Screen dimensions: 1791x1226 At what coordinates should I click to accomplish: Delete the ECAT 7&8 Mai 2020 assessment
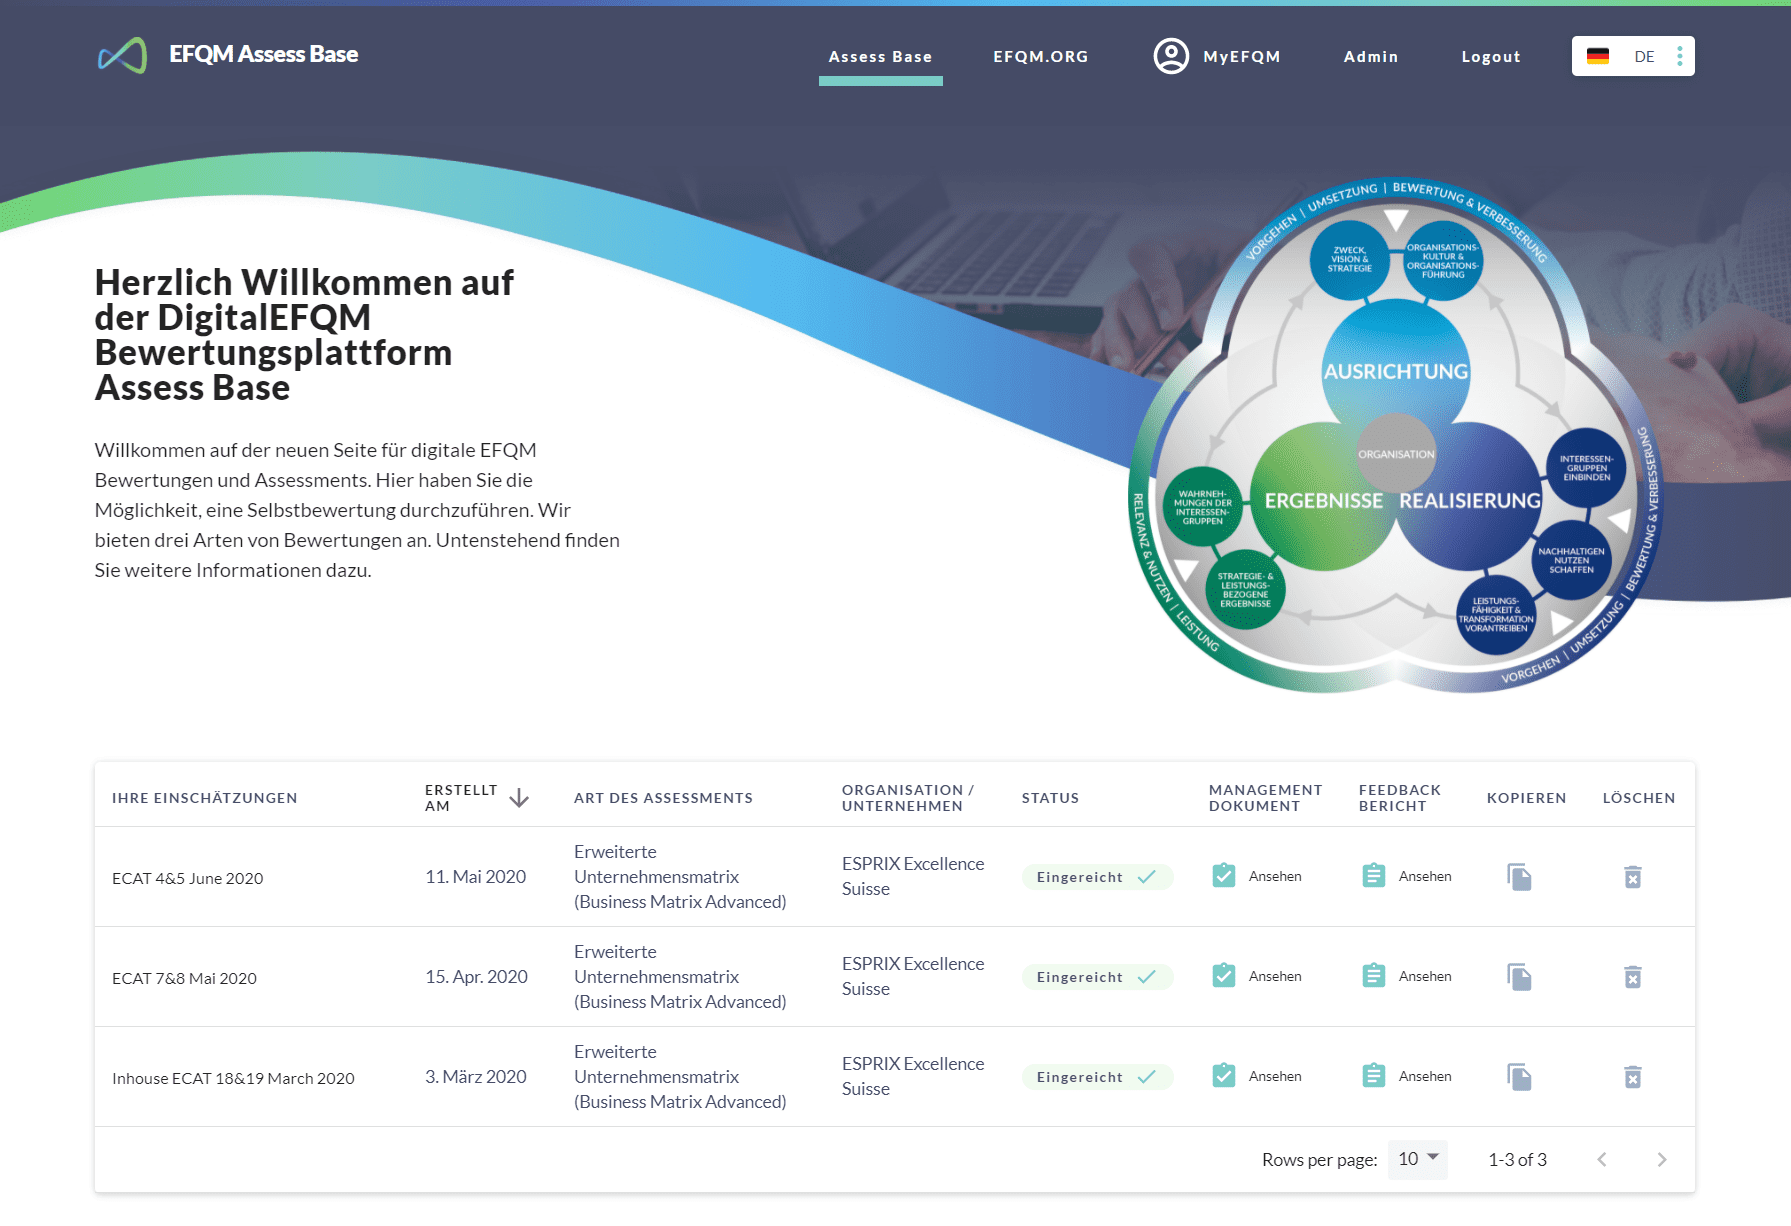(x=1632, y=977)
